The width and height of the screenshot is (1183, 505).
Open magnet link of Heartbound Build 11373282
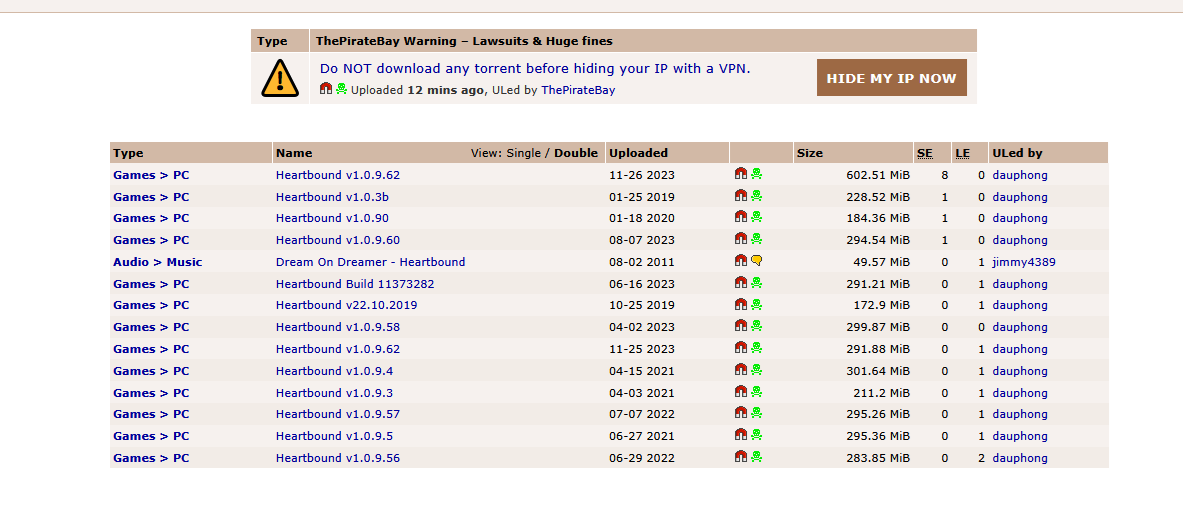pyautogui.click(x=741, y=282)
